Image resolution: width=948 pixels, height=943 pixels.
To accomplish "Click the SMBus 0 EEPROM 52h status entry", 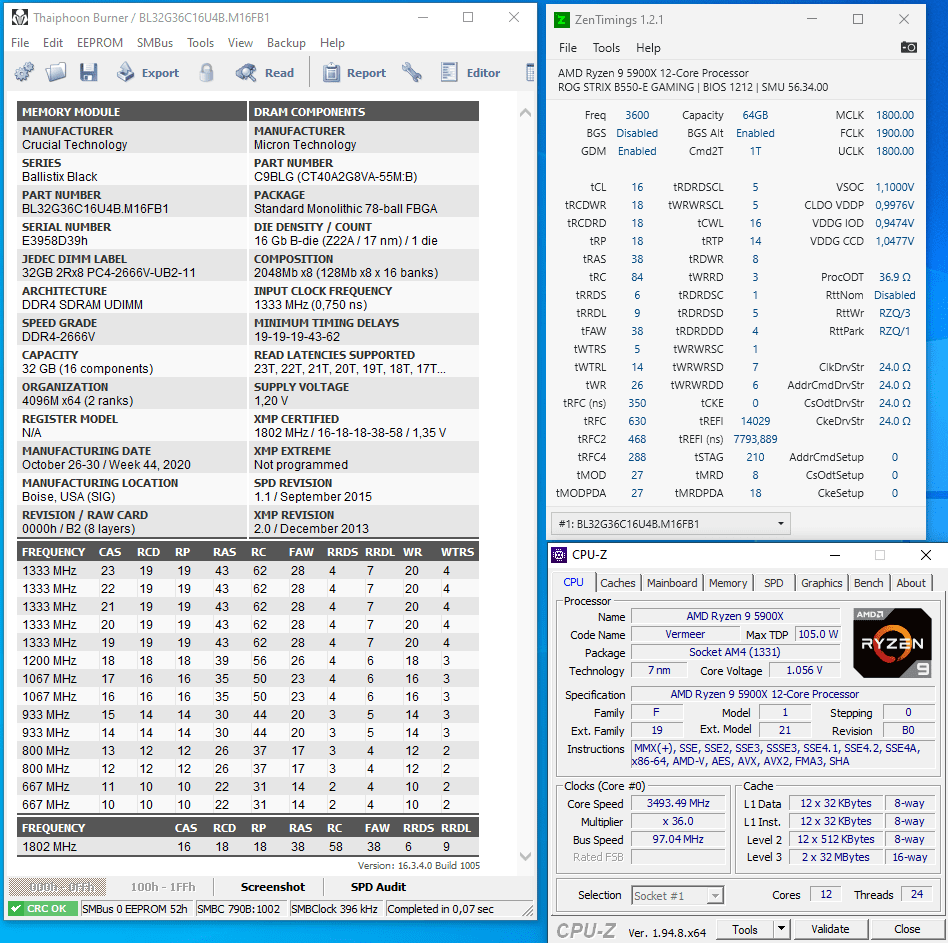I will click(x=135, y=909).
